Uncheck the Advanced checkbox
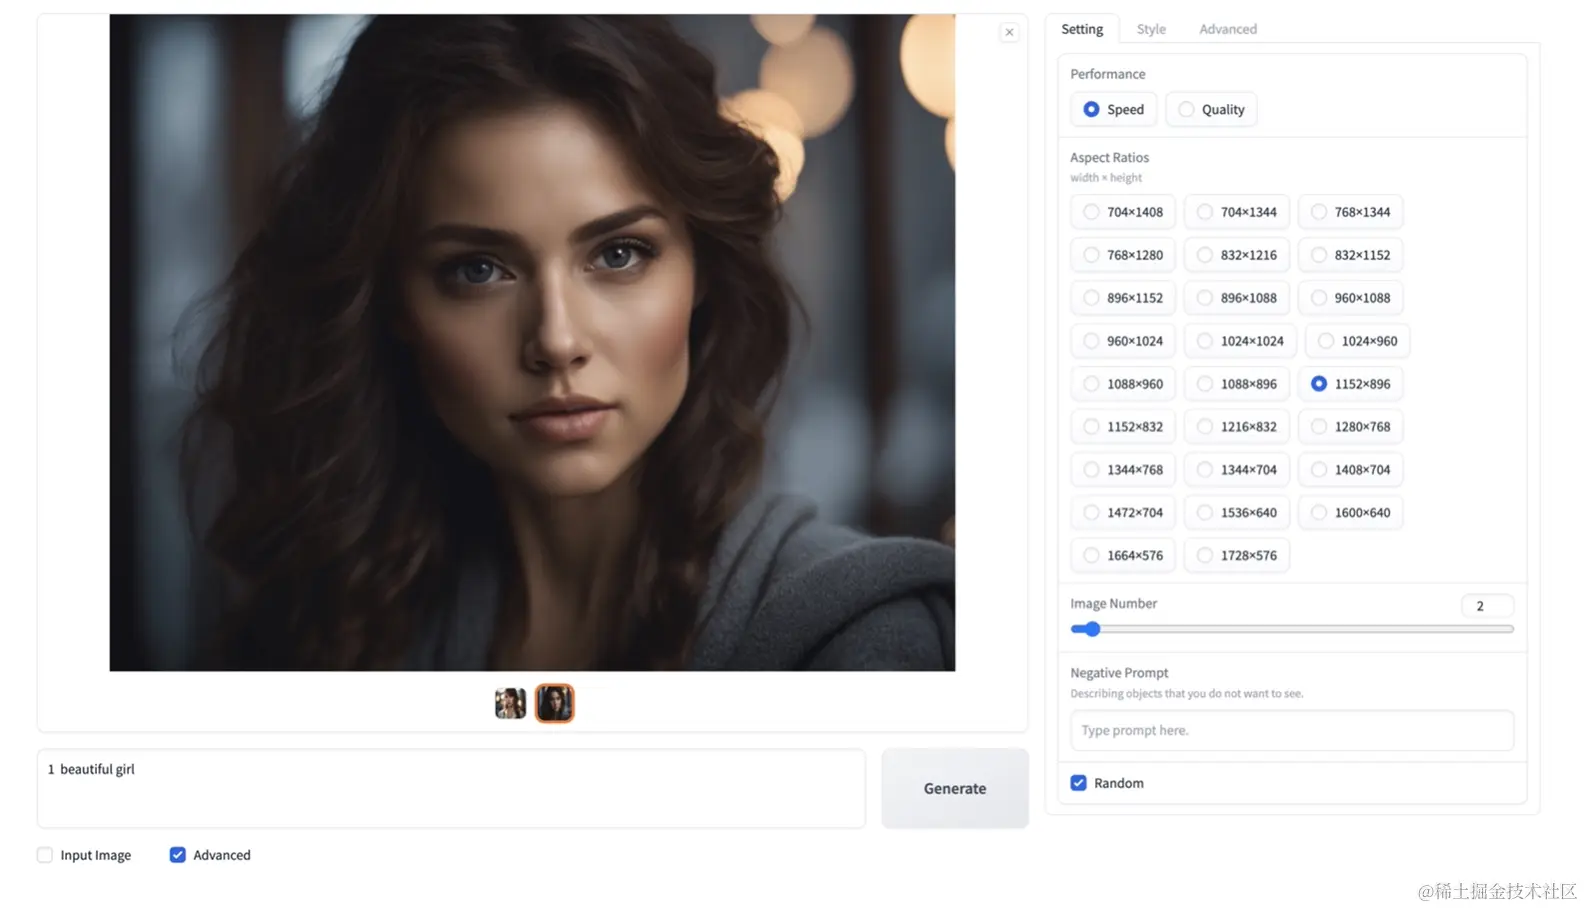The height and width of the screenshot is (908, 1584). [x=178, y=855]
